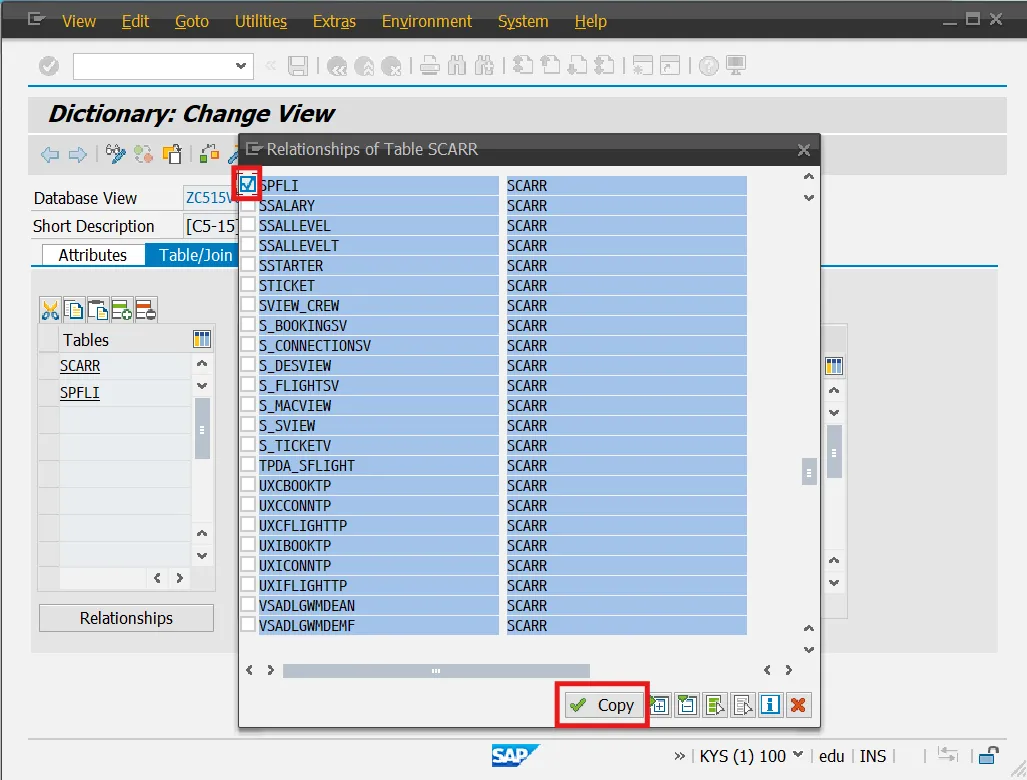The image size is (1027, 780).
Task: Open the View menu
Action: tap(79, 22)
